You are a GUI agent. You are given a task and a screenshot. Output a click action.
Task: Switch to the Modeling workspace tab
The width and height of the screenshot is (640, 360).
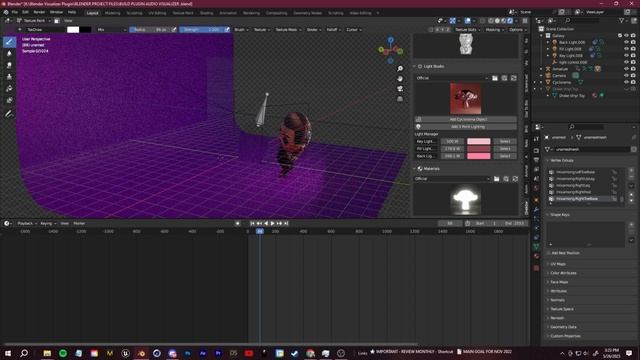click(113, 13)
